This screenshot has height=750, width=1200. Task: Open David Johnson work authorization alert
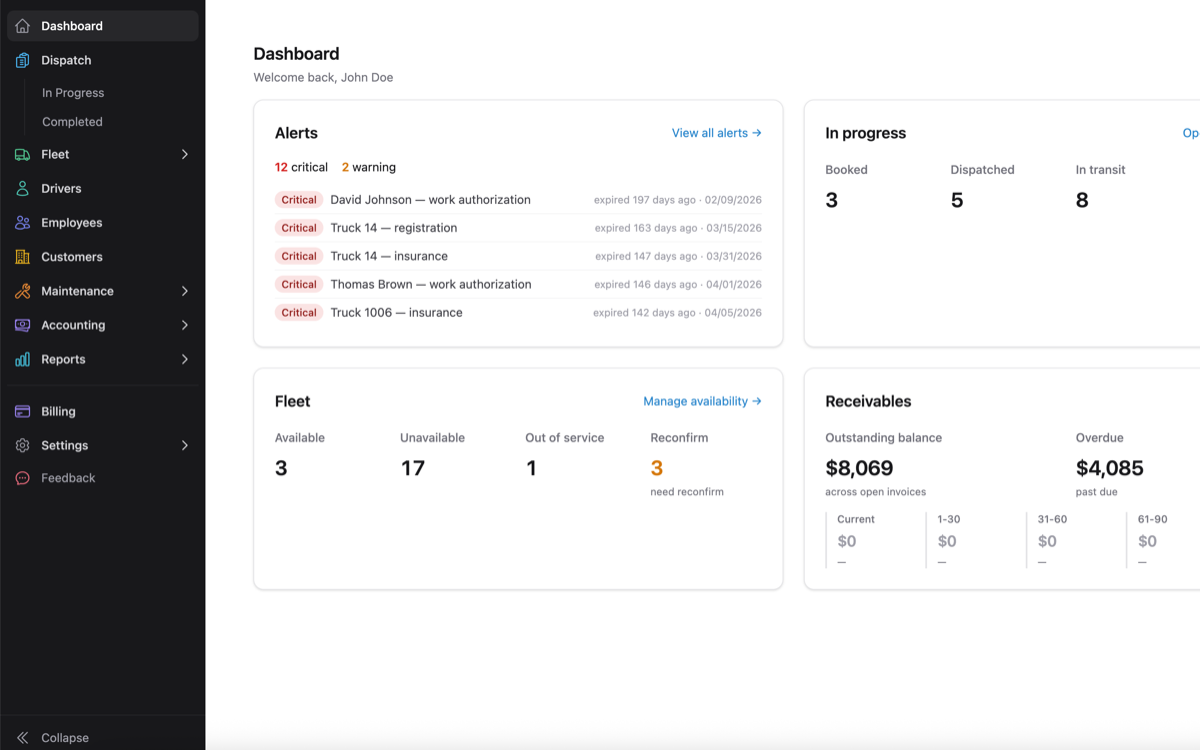tap(518, 200)
